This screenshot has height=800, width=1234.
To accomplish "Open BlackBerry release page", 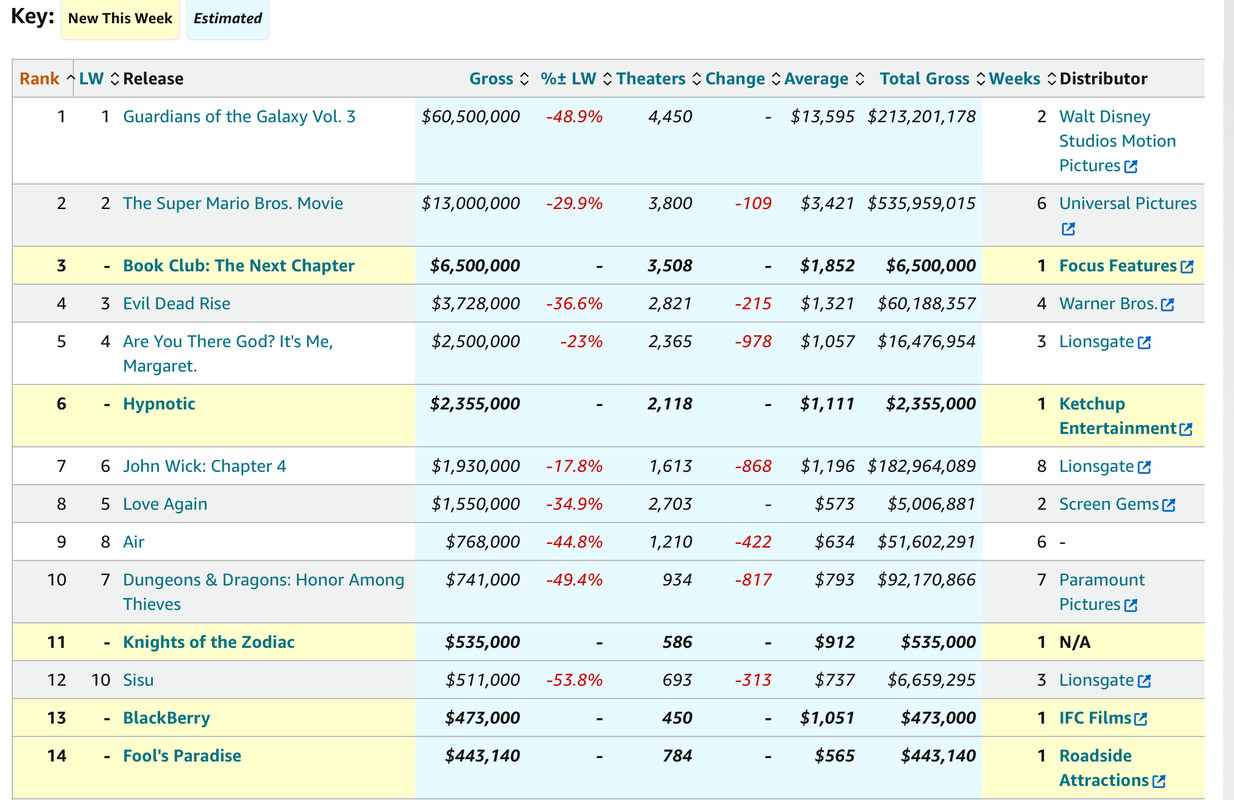I will point(166,718).
